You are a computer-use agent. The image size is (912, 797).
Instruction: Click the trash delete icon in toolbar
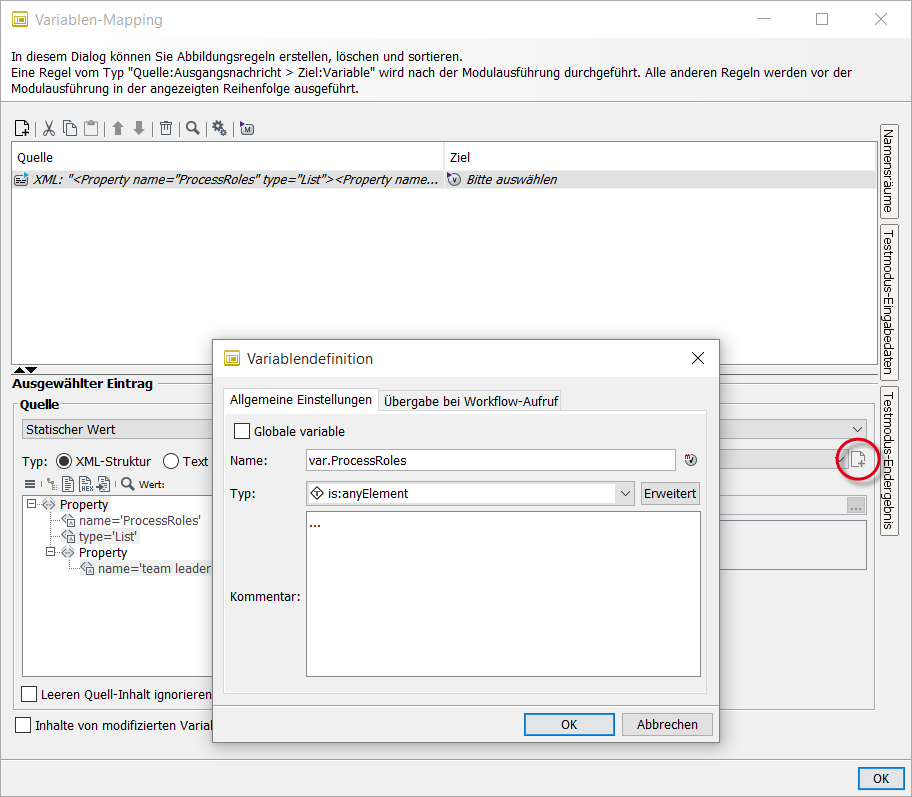tap(166, 128)
